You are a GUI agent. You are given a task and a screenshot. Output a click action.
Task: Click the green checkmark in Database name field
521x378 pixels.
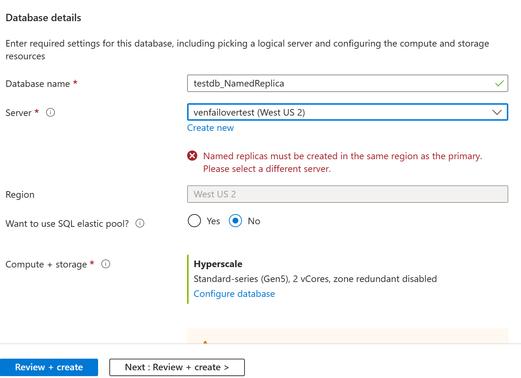tap(499, 83)
